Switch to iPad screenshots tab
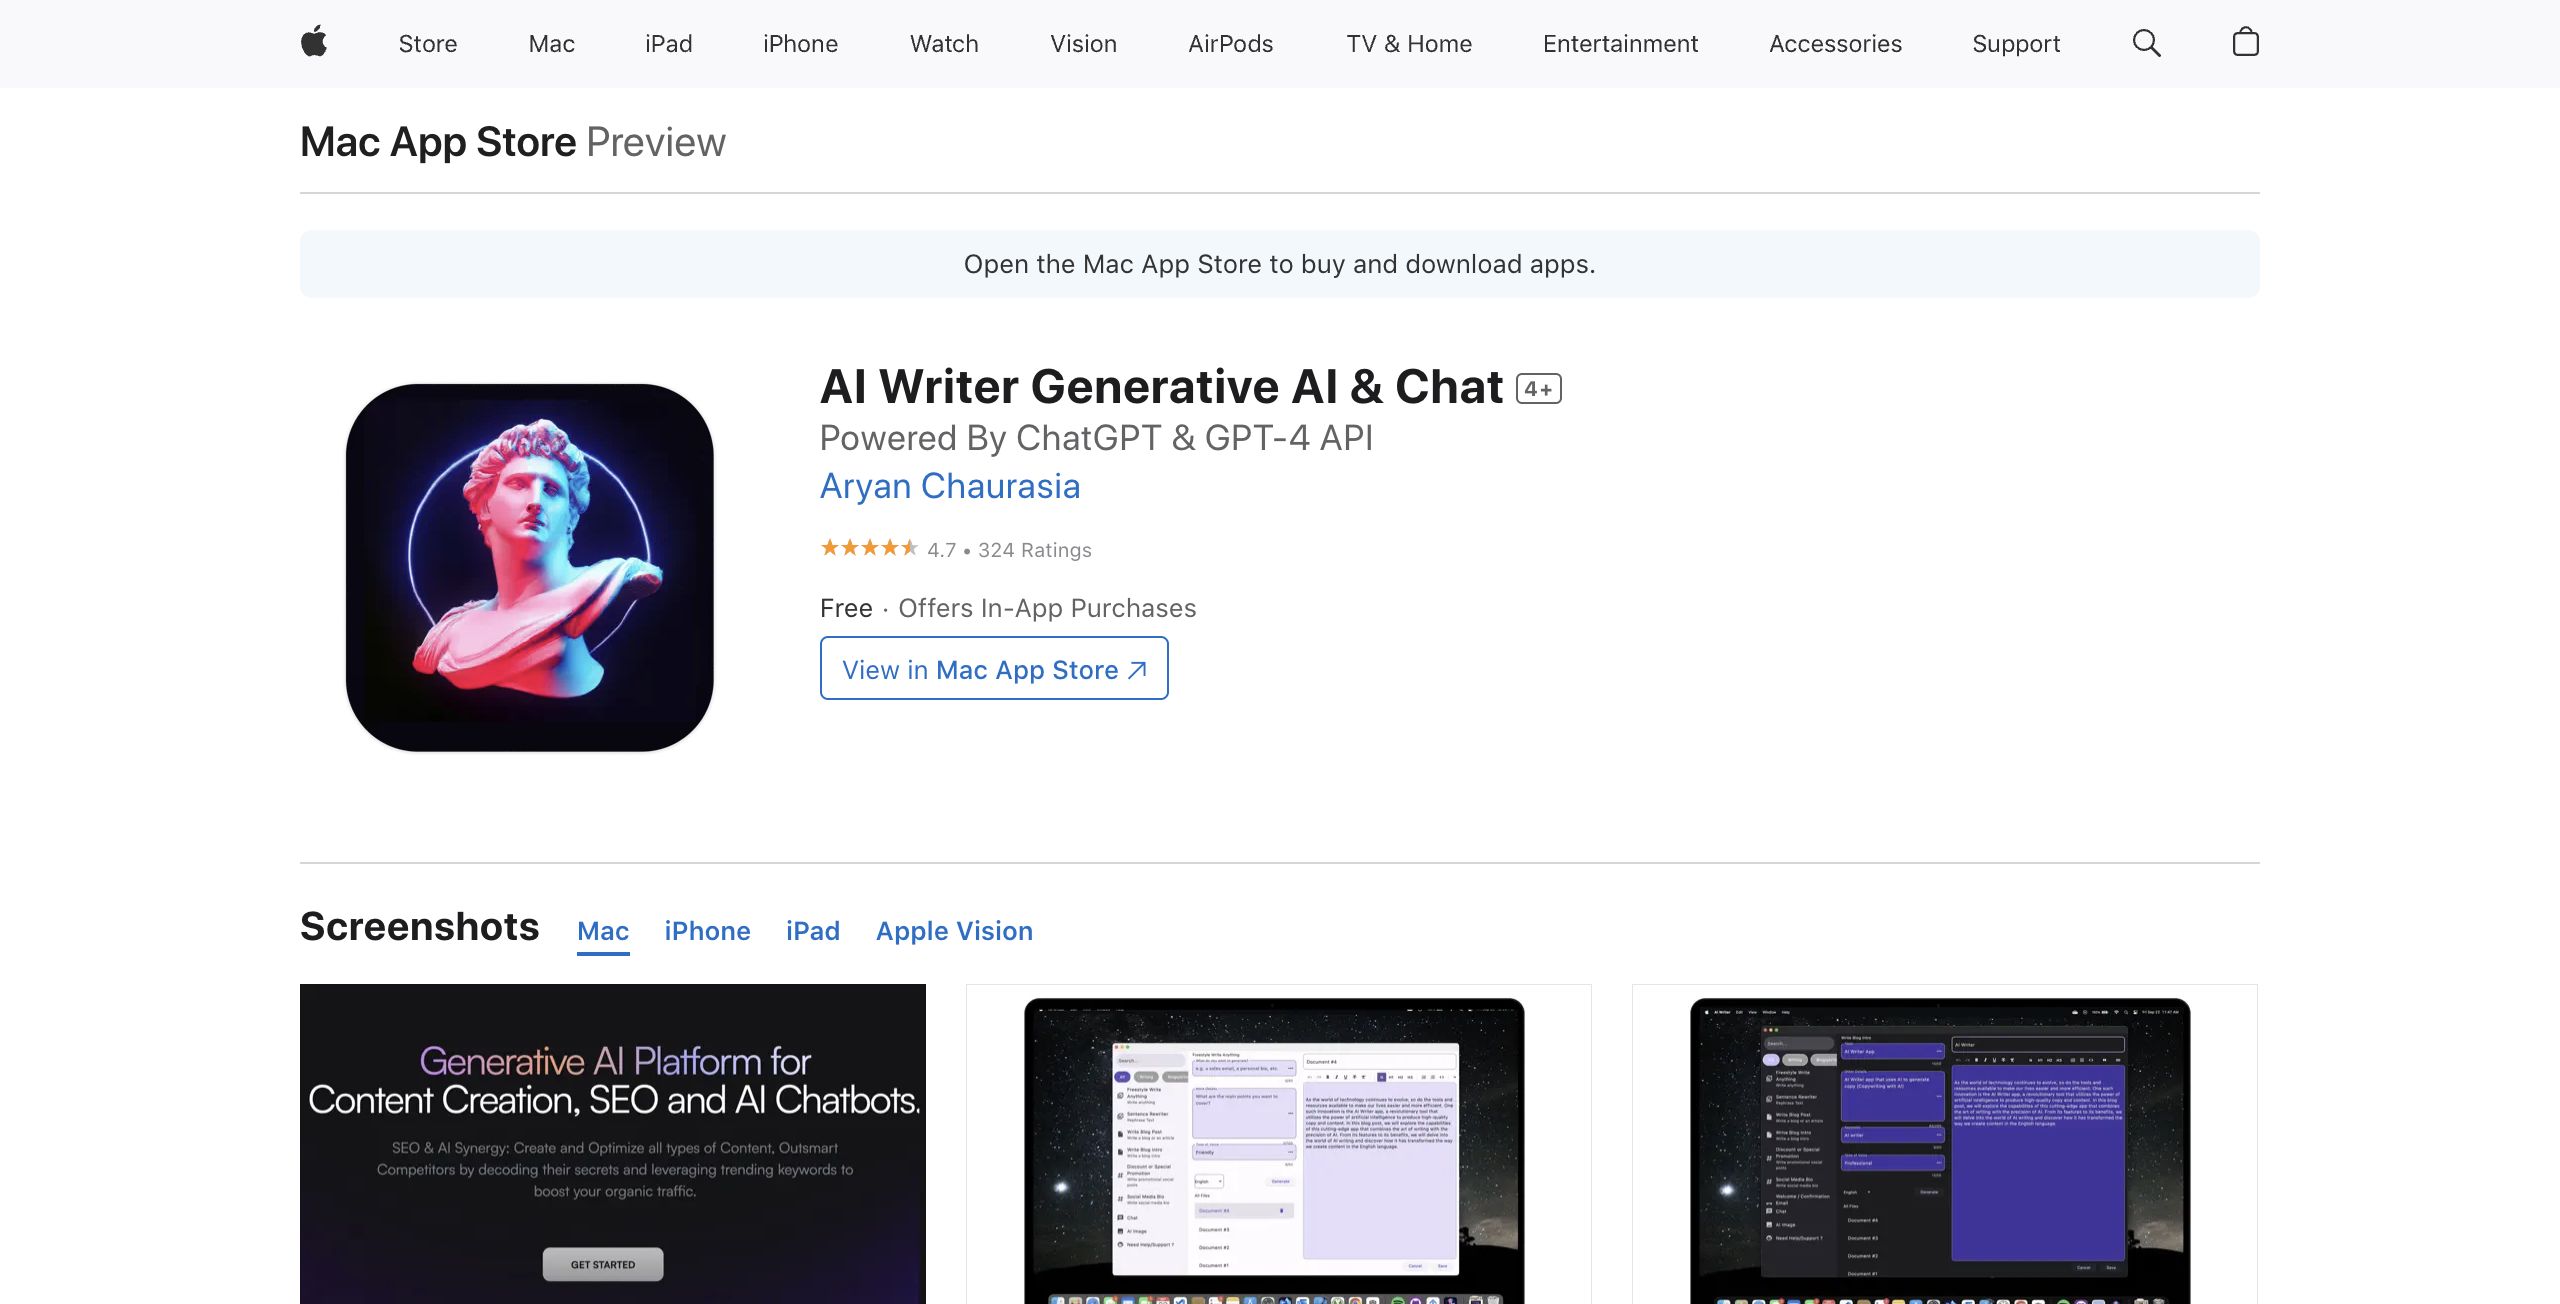Screen dimensions: 2560x1304 [812, 931]
